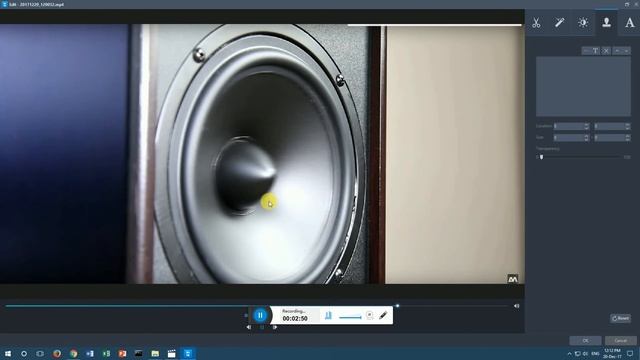
Task: Toggle the webcam icon in recorder toolbar
Action: point(369,315)
